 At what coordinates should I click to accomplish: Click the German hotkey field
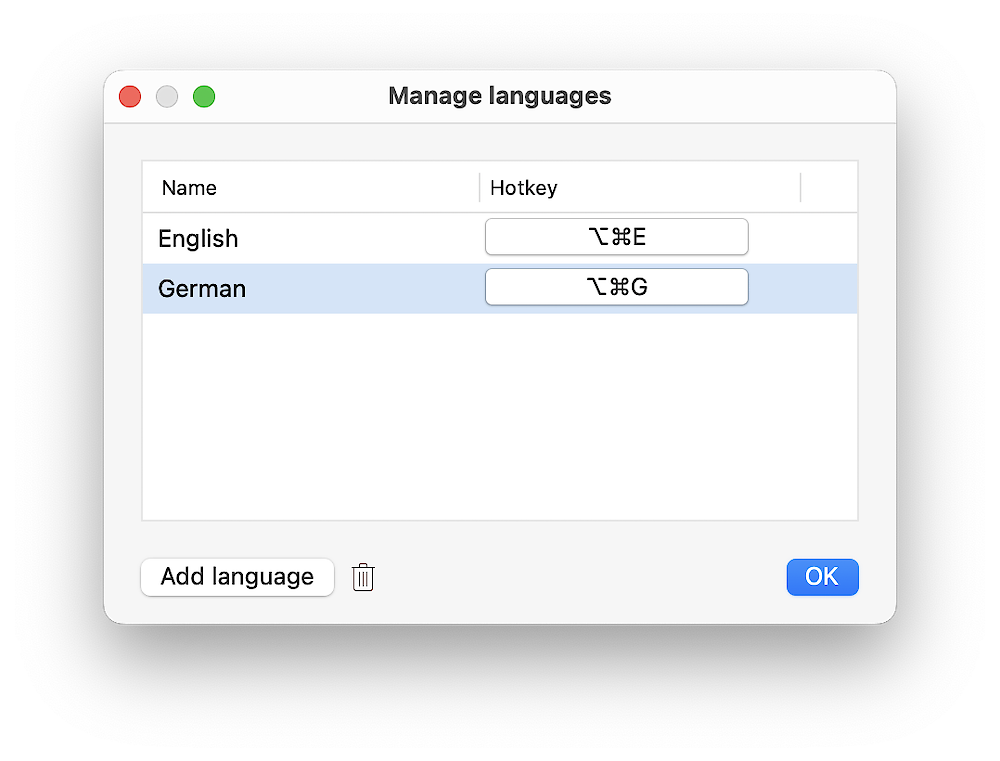point(616,287)
